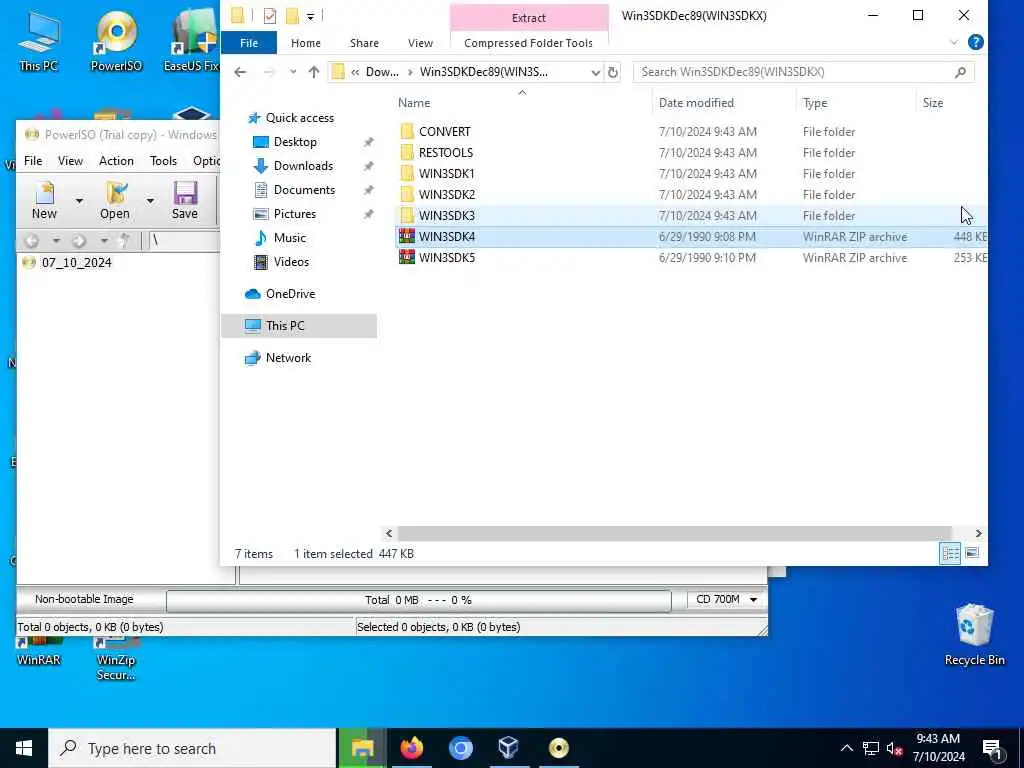1024x768 pixels.
Task: Select Documents in navigation pane
Action: click(x=304, y=190)
